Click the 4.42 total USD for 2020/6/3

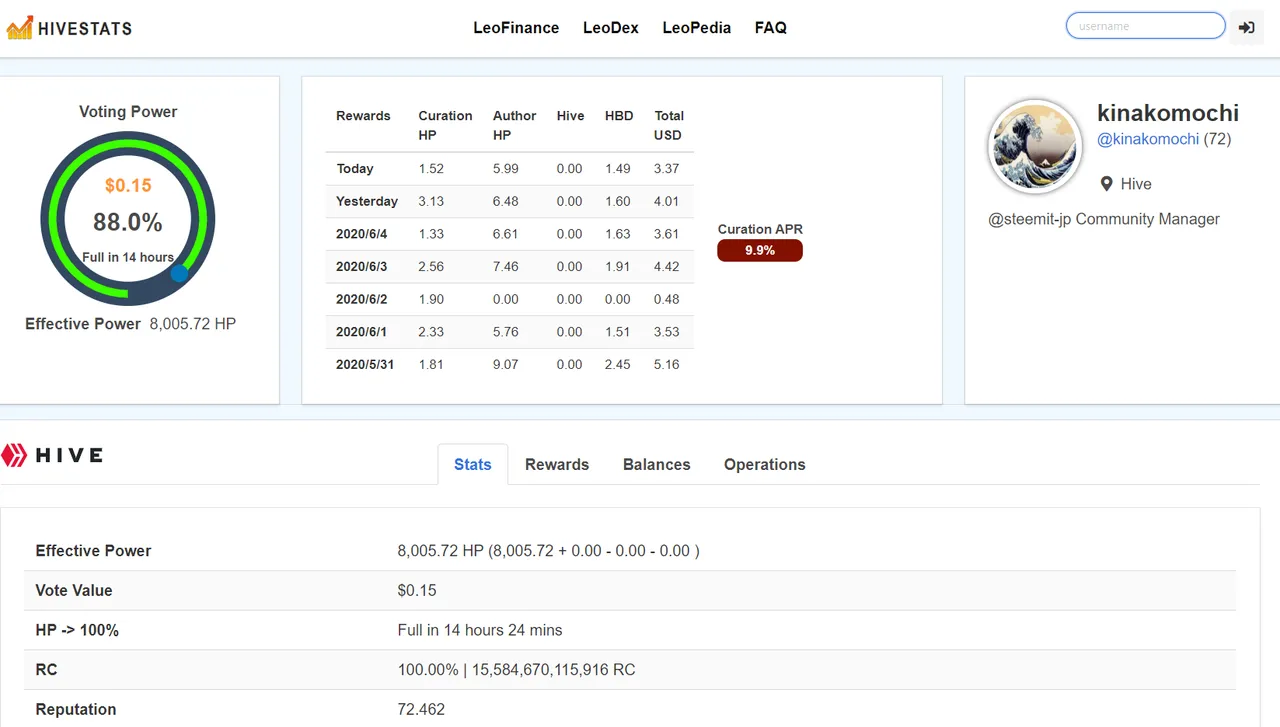(x=666, y=267)
